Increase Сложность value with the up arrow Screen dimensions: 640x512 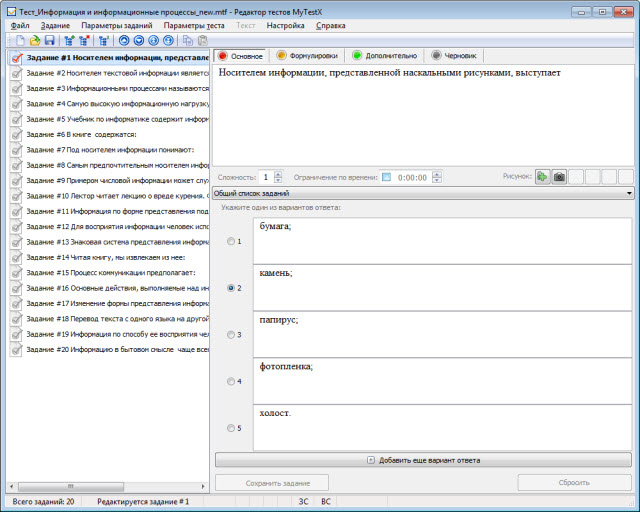point(278,173)
